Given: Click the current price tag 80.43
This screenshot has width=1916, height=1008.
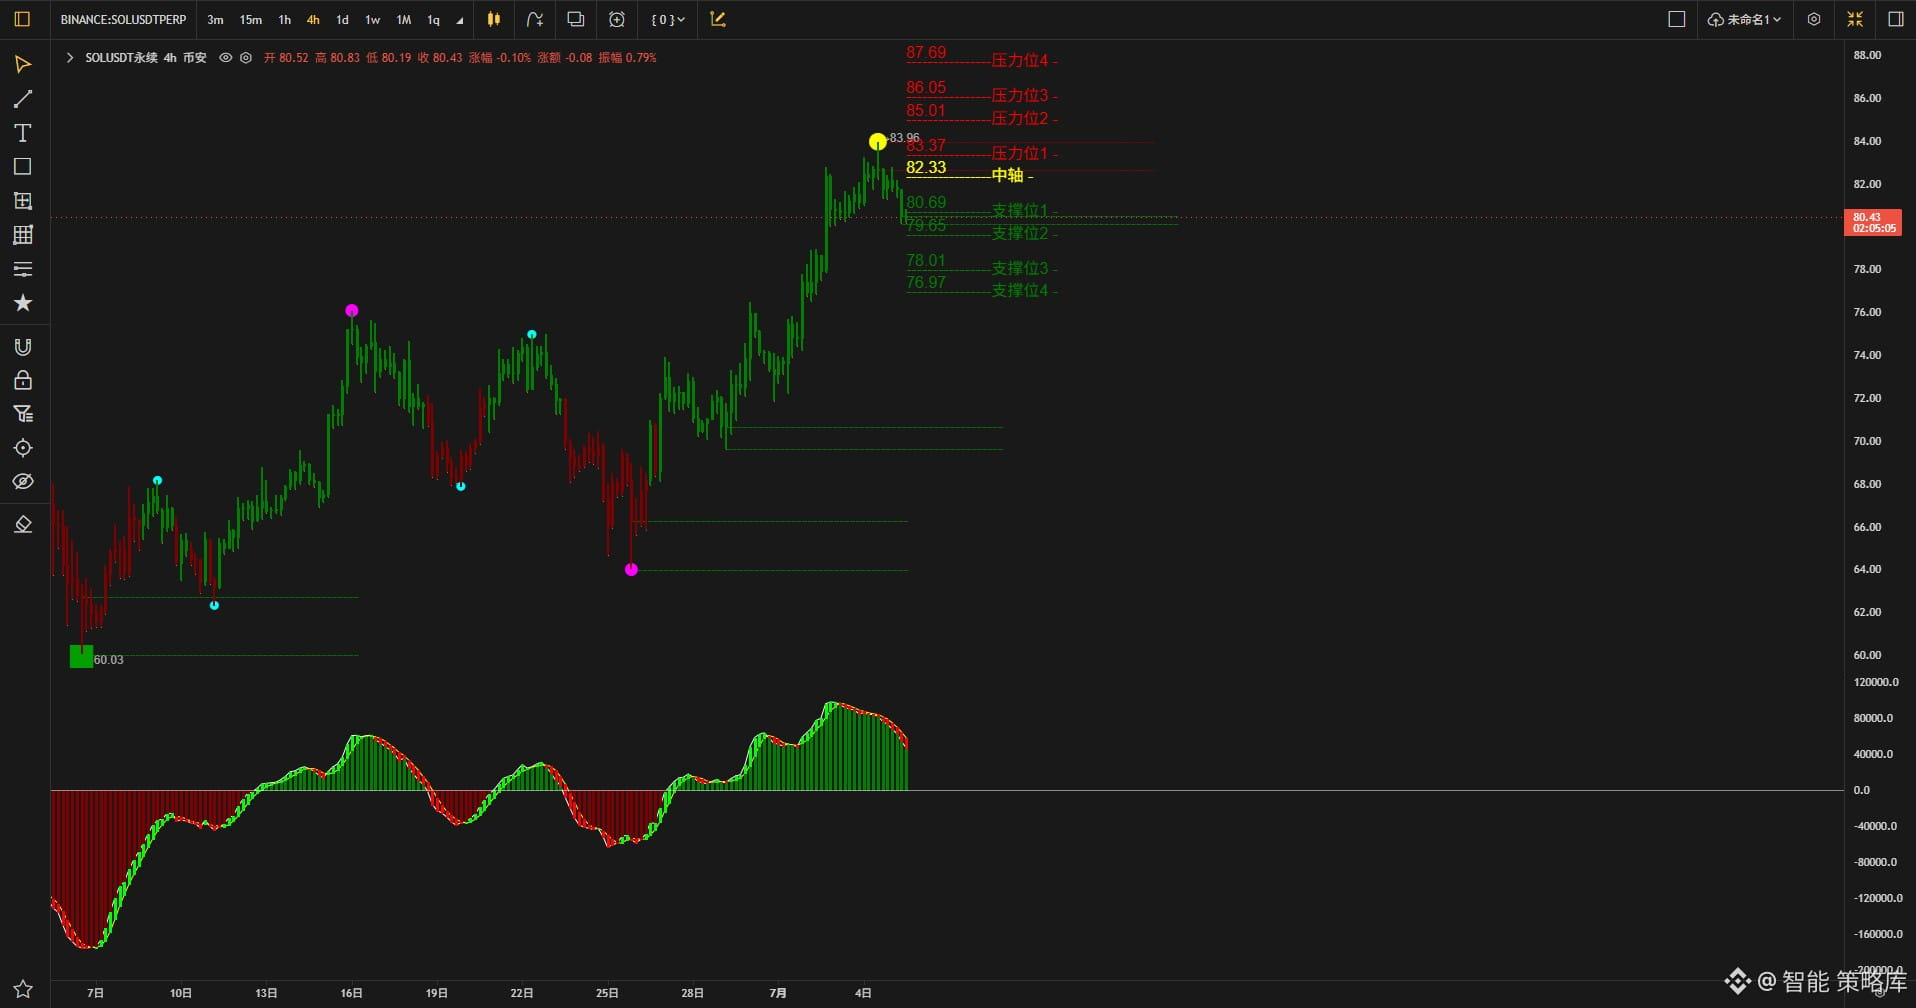Looking at the screenshot, I should click(x=1872, y=223).
